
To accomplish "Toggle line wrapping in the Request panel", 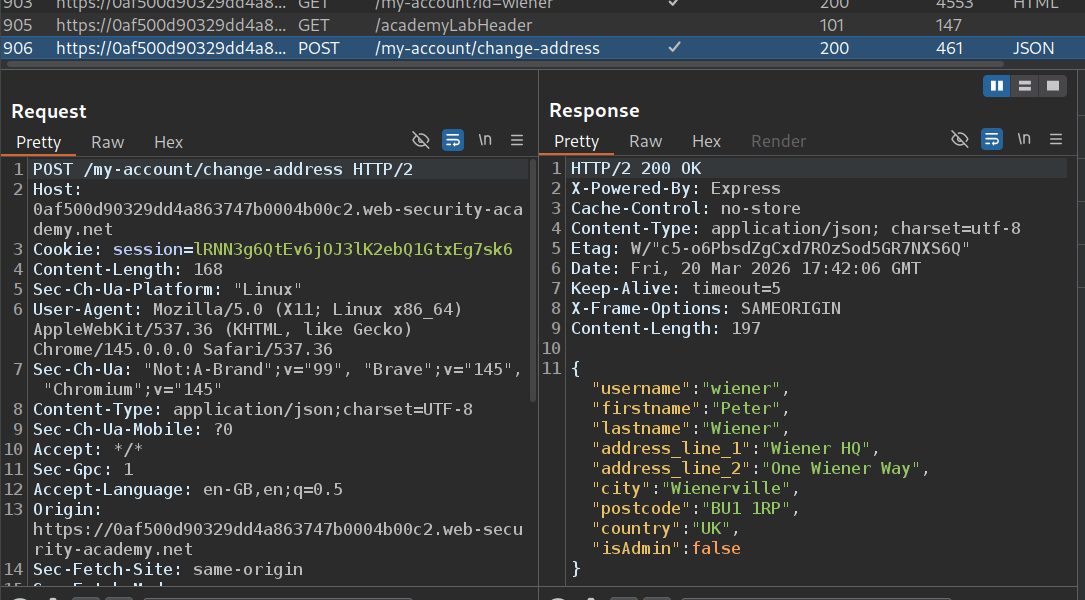I will [x=453, y=140].
